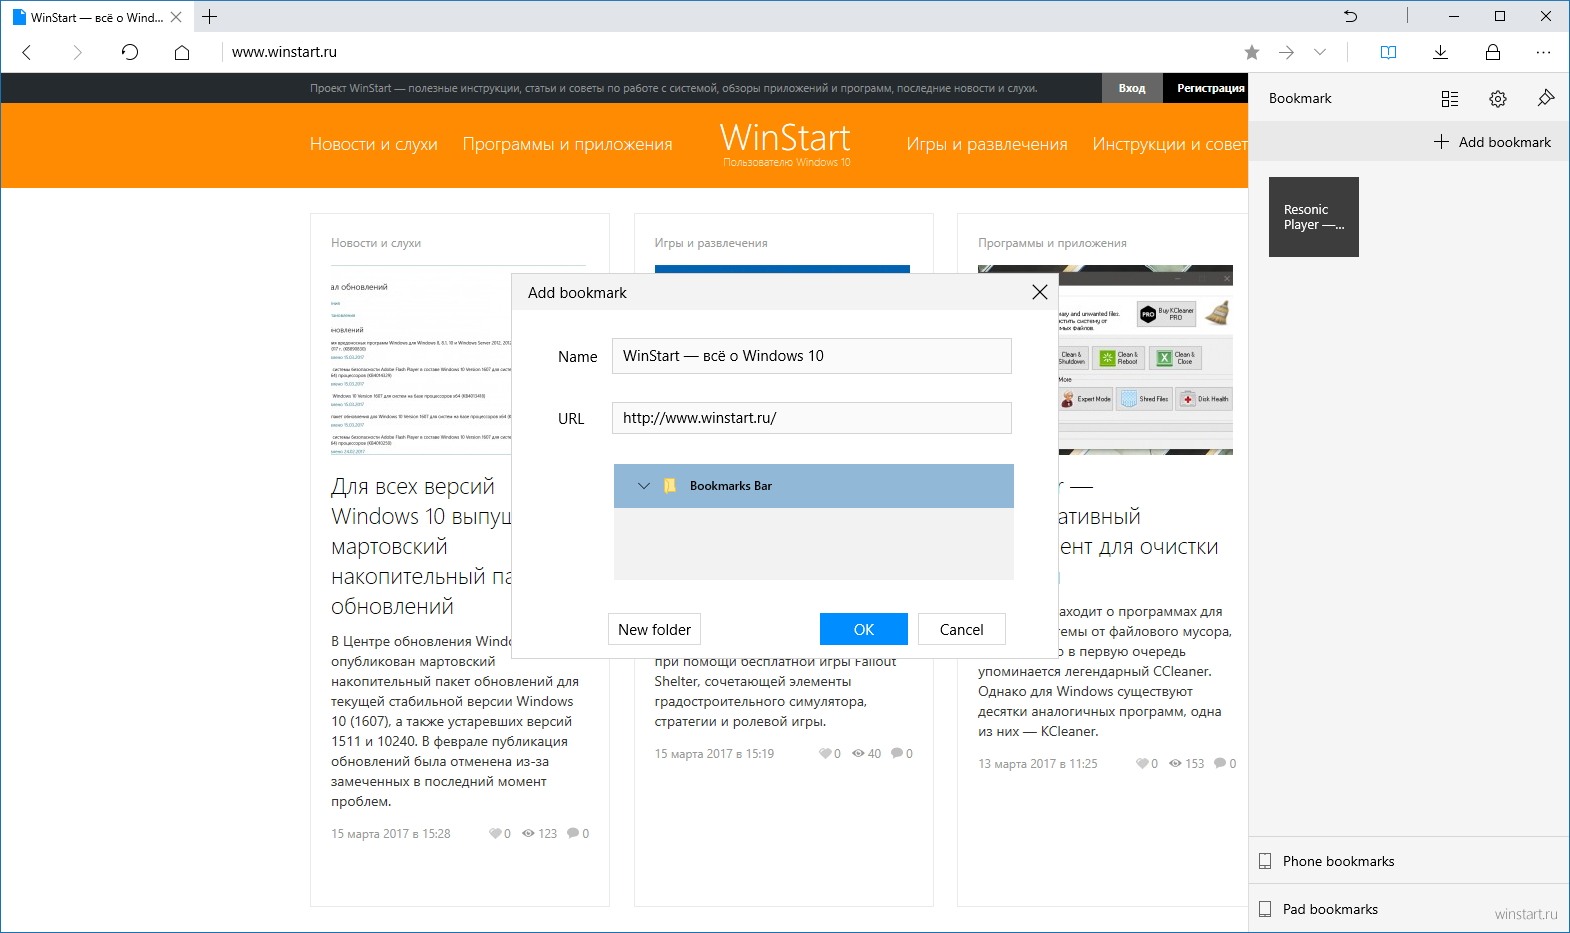Open Программы и приложения menu item

(567, 144)
